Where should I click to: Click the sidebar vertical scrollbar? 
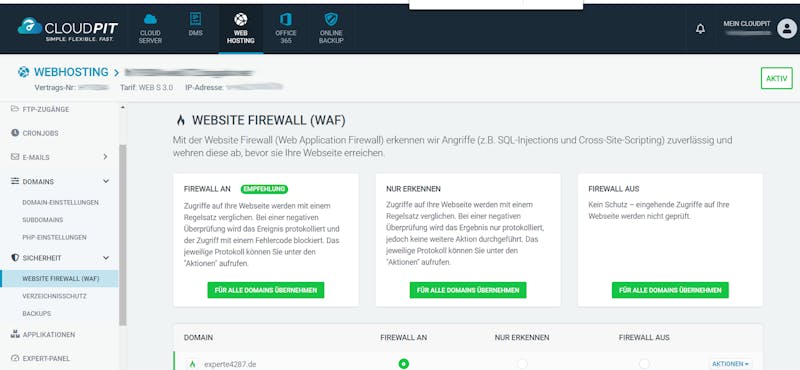point(122,235)
